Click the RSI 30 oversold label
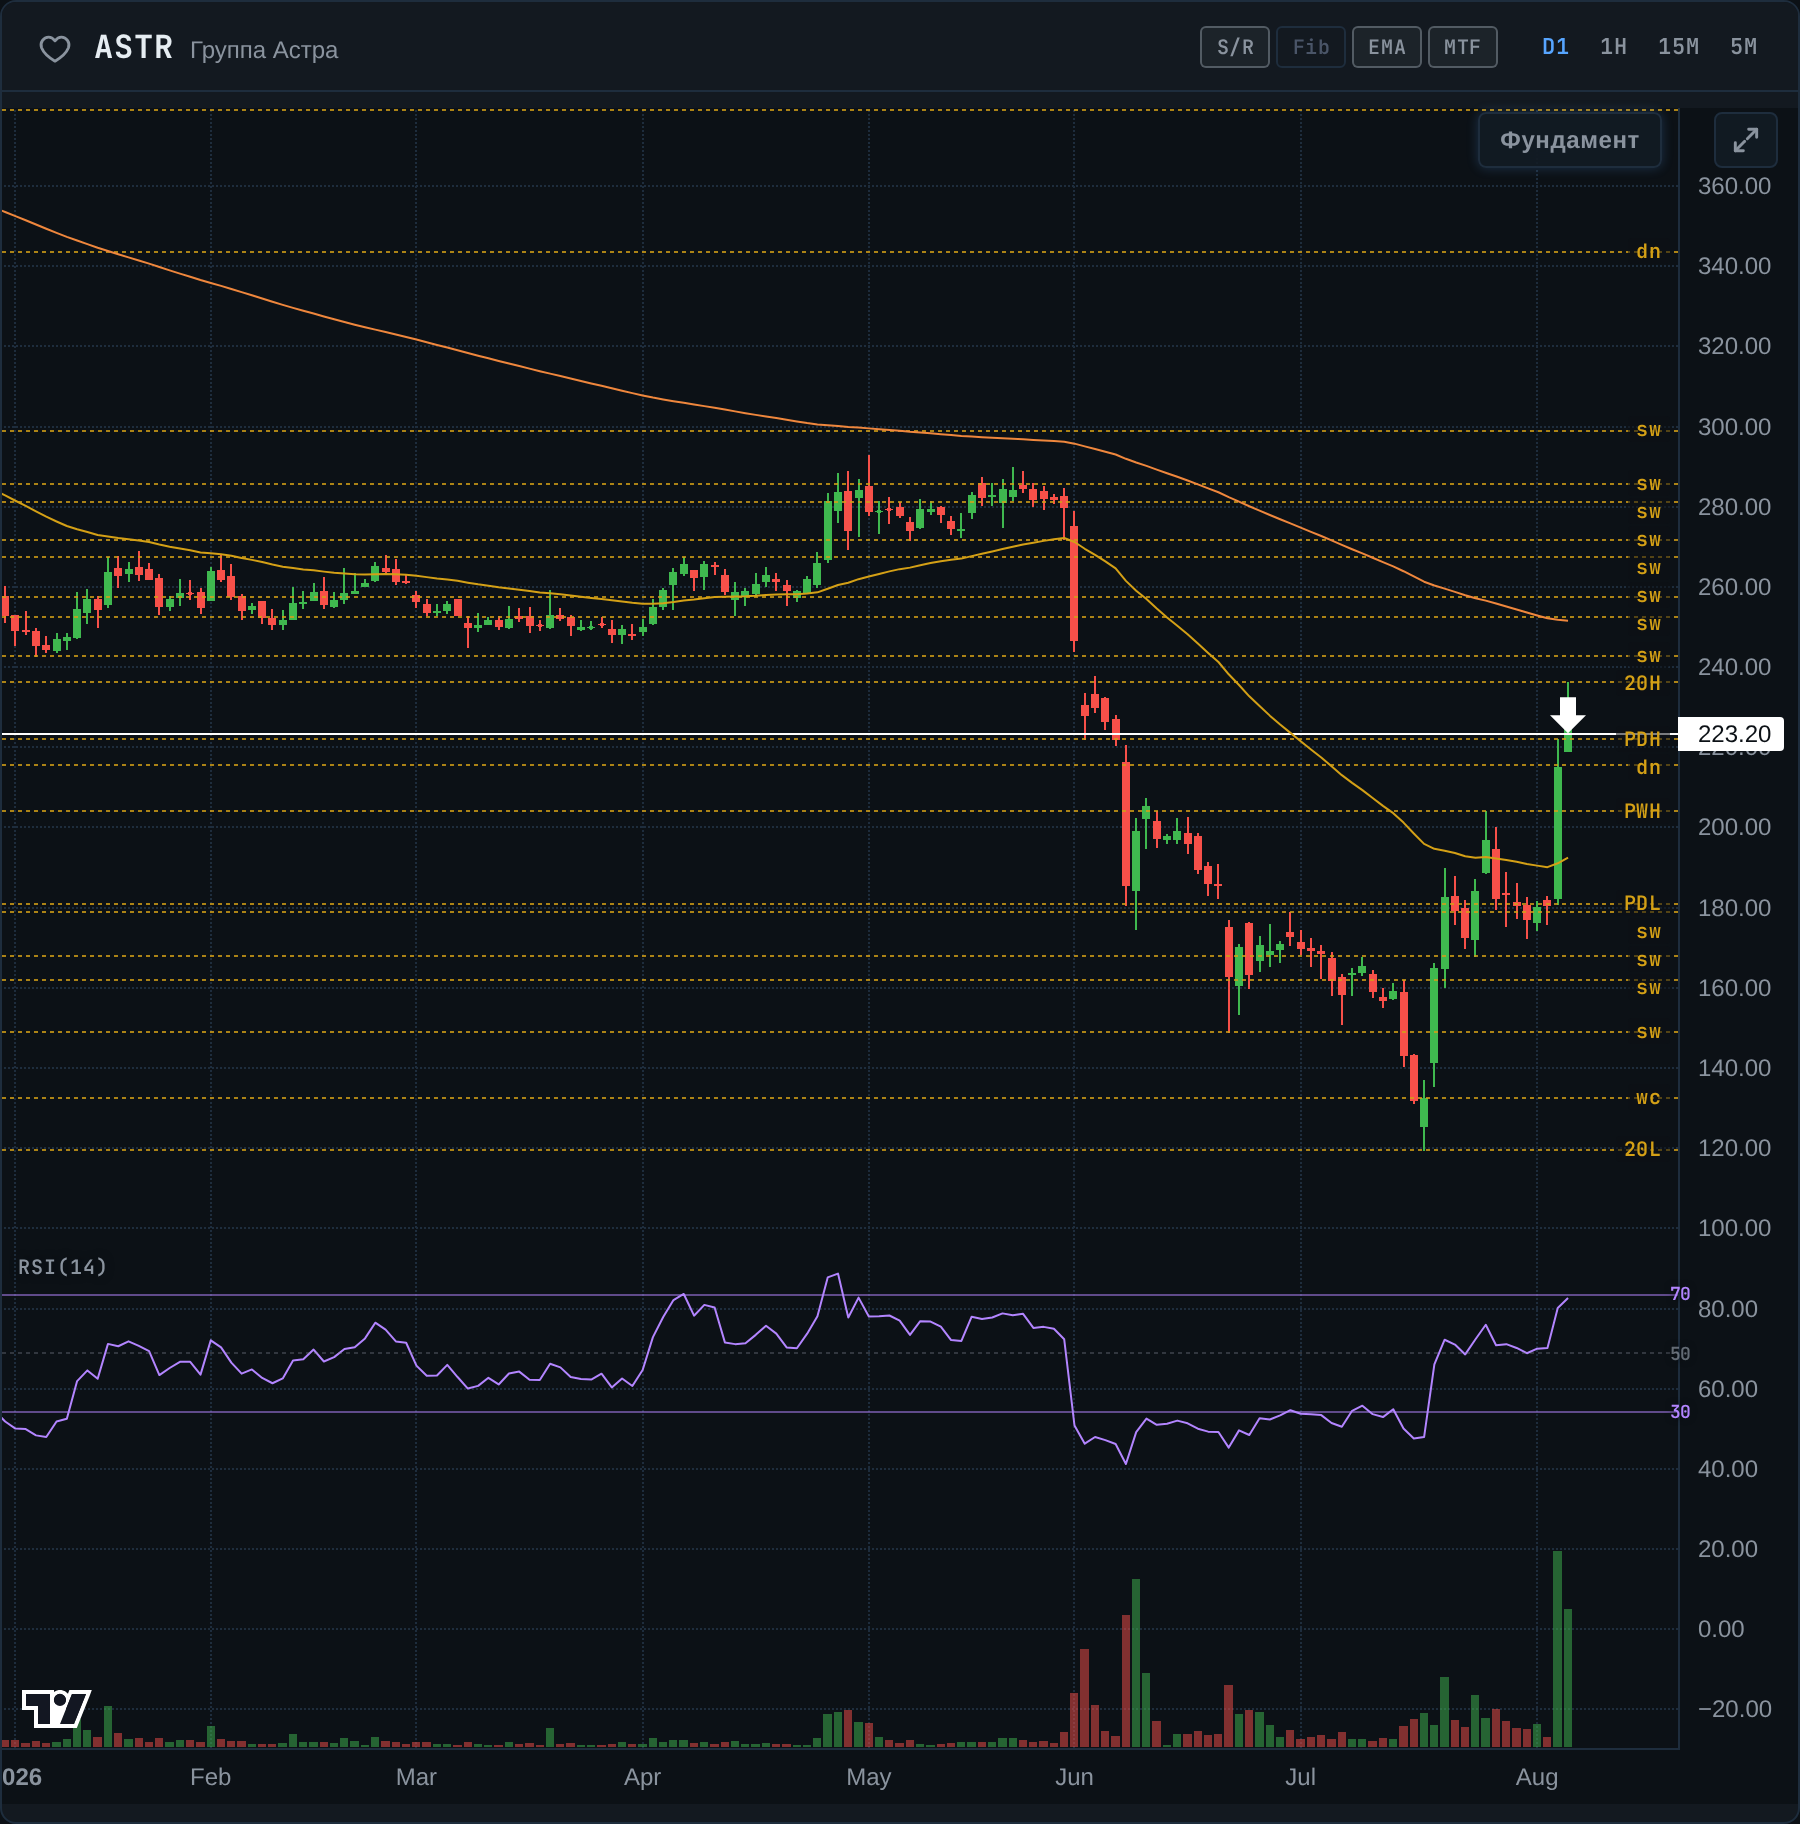This screenshot has height=1824, width=1800. point(1680,1412)
